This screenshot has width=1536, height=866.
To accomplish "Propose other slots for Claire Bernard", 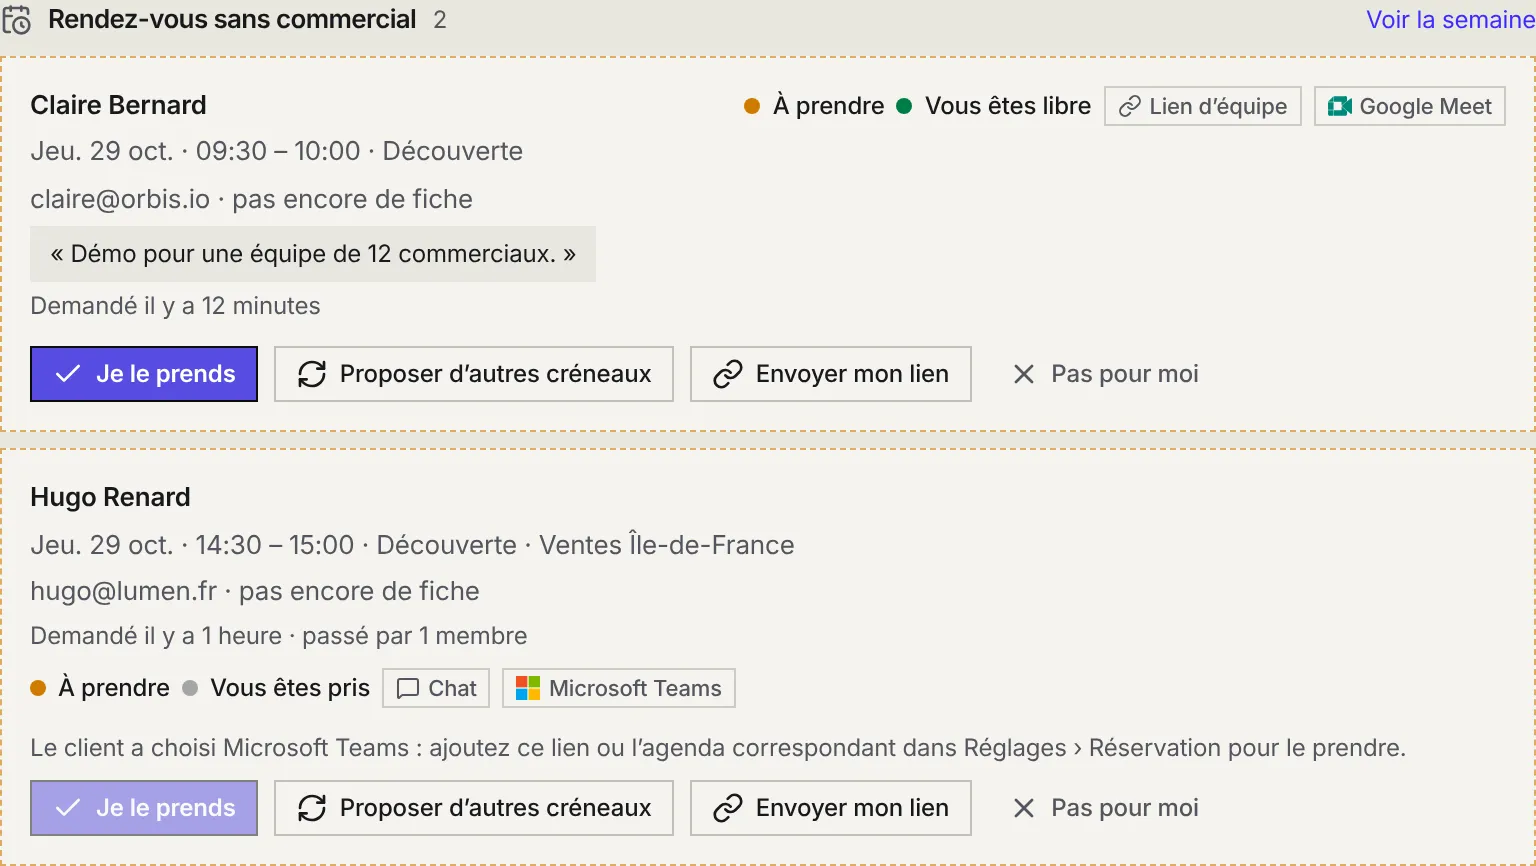I will (x=474, y=374).
